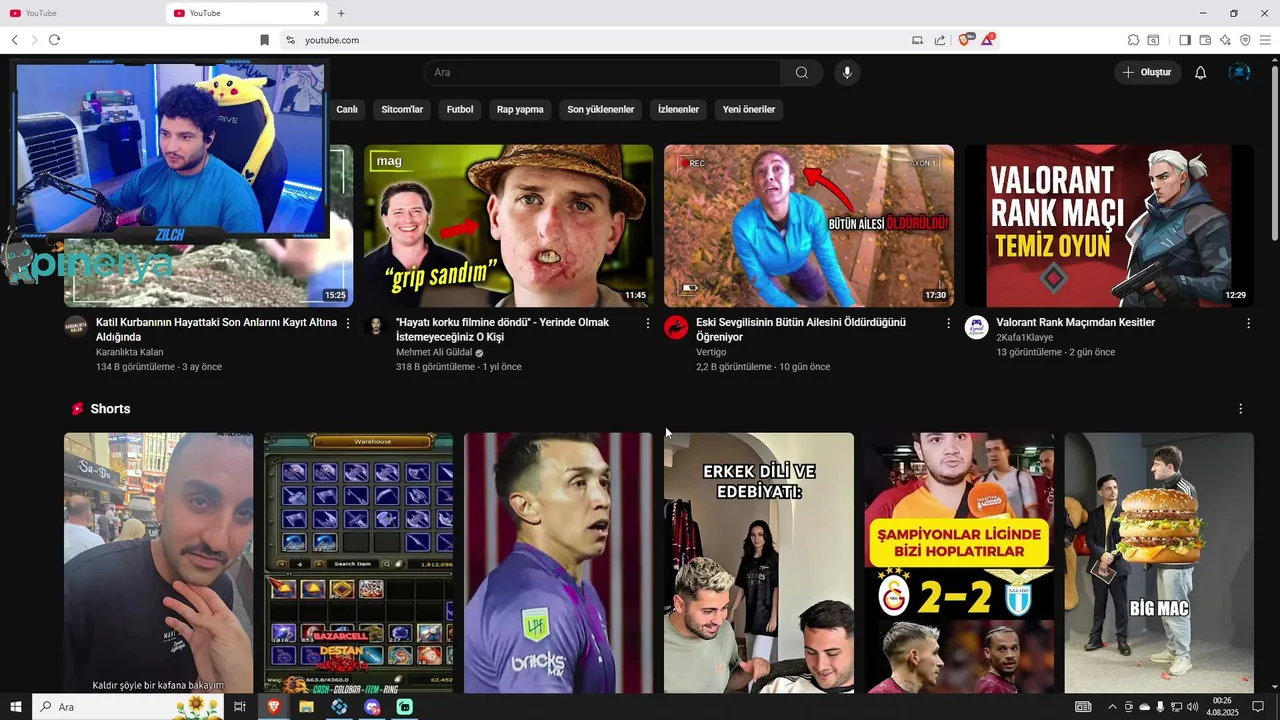
Task: Click the YouTube search magnifier button
Action: (802, 72)
